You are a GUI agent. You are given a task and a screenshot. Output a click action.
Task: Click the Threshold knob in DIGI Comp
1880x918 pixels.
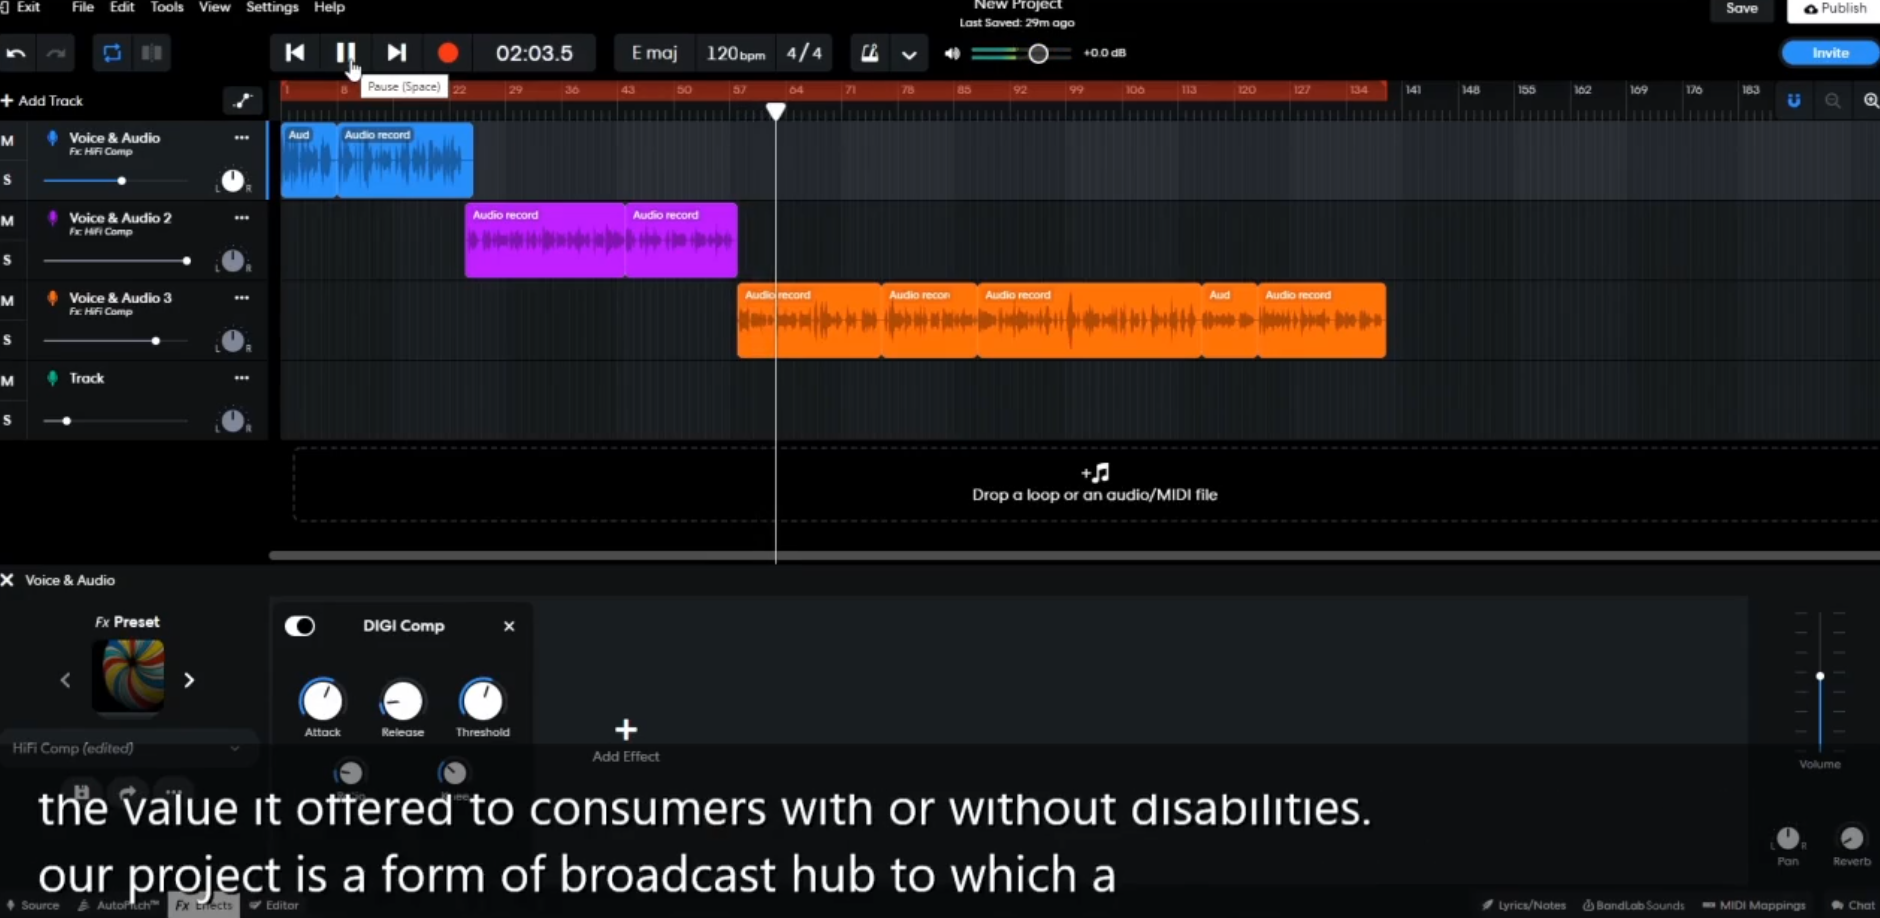click(482, 700)
